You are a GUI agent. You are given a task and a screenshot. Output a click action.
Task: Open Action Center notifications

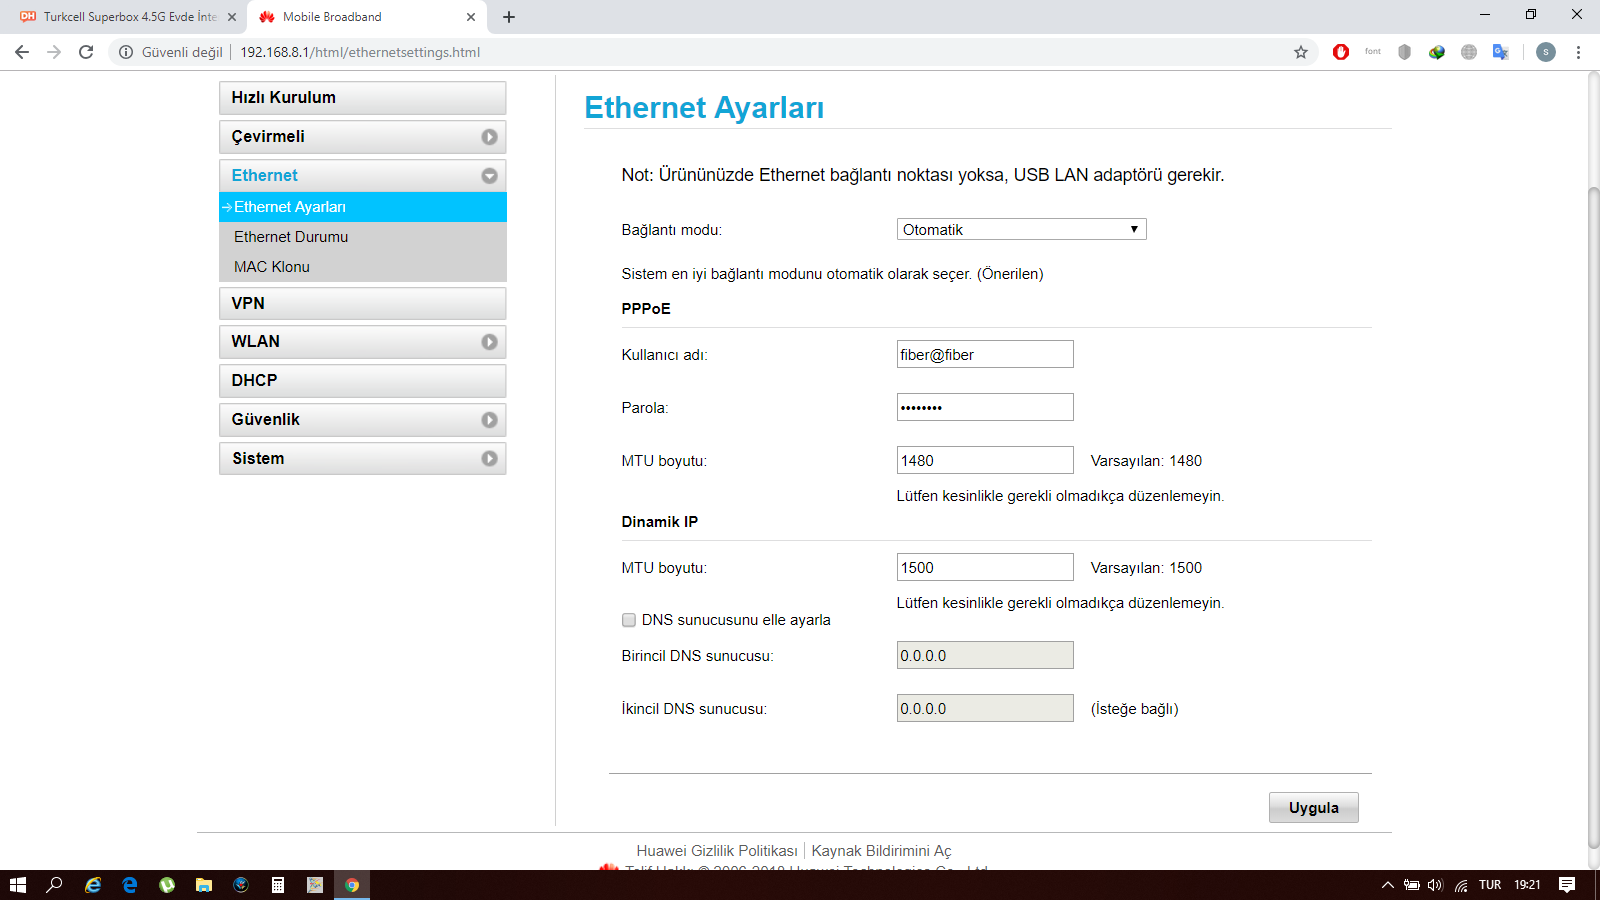coord(1567,885)
